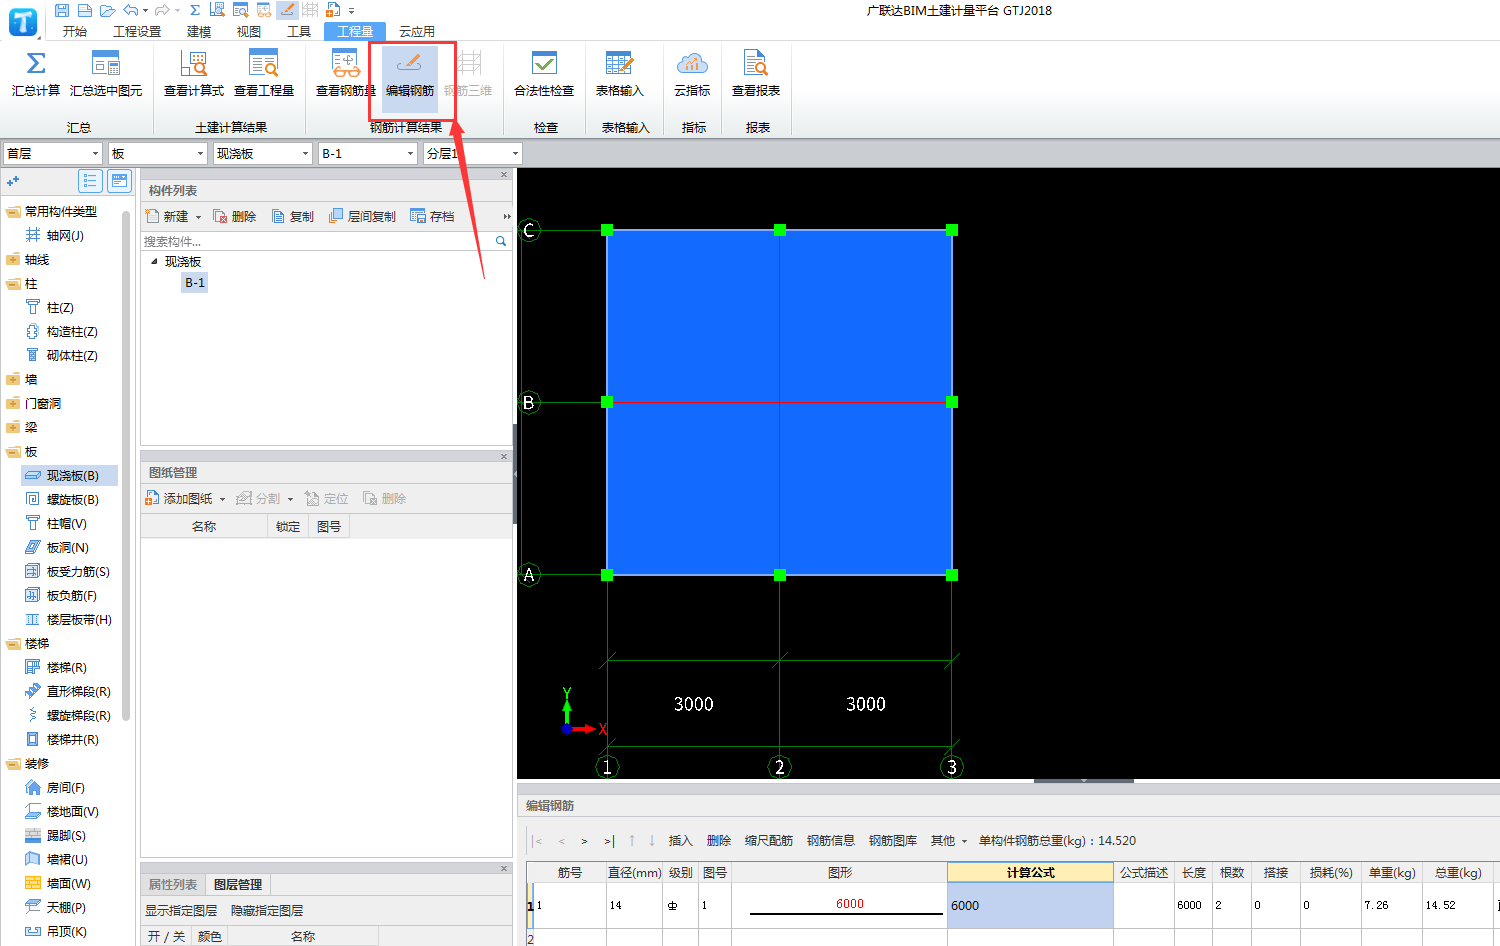Screen dimensions: 1500x946
Task: Open 查看计算式 tool
Action: tap(194, 74)
